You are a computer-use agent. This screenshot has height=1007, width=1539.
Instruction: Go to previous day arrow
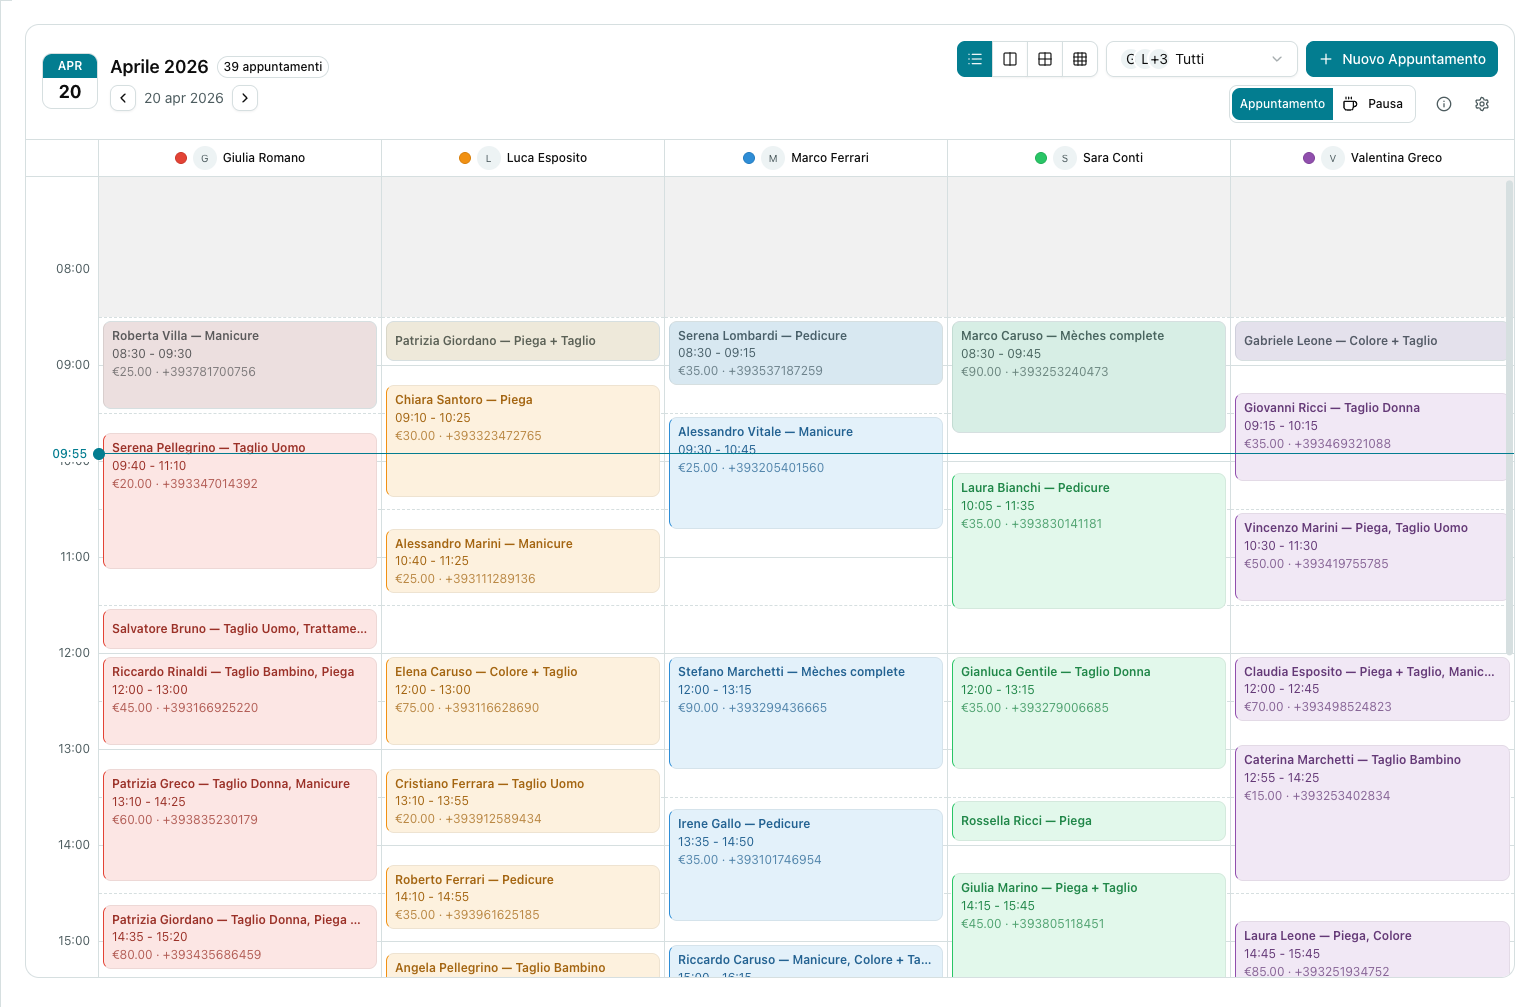click(123, 98)
